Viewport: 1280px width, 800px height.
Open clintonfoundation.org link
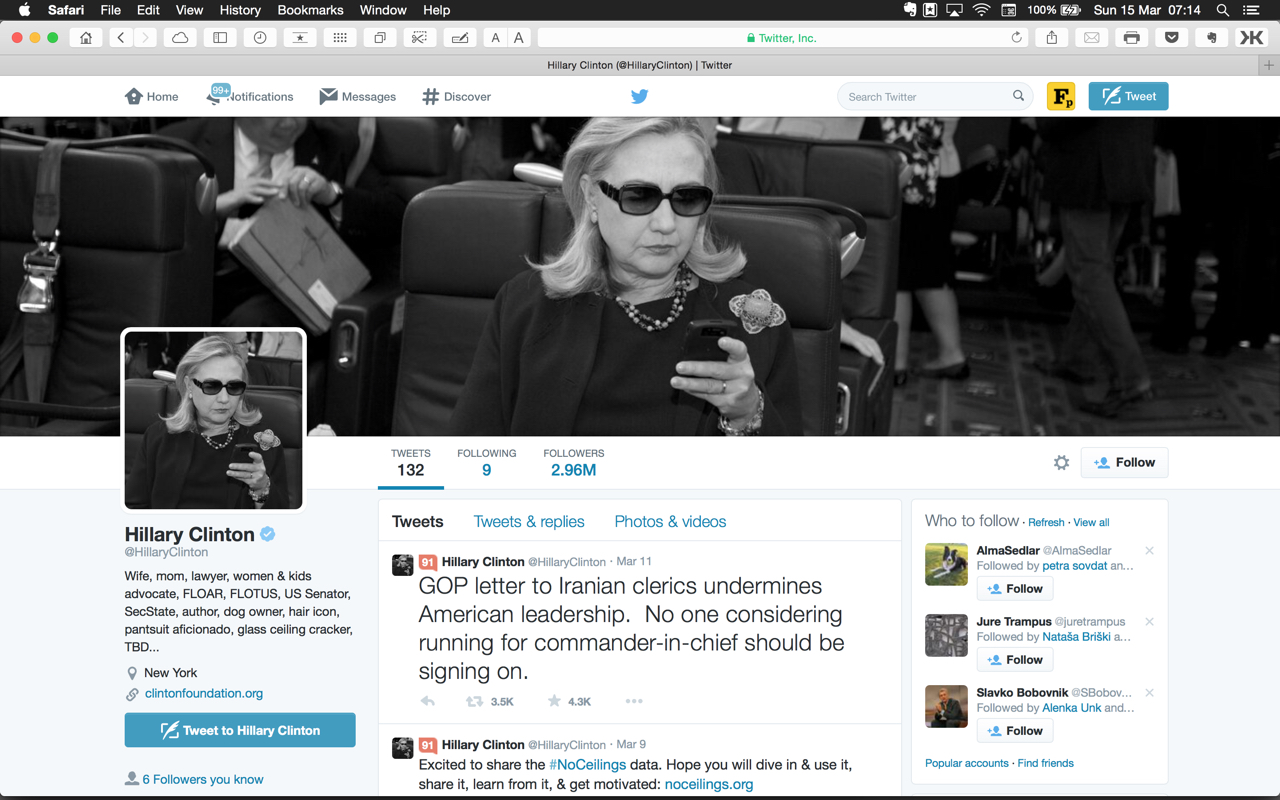point(204,693)
